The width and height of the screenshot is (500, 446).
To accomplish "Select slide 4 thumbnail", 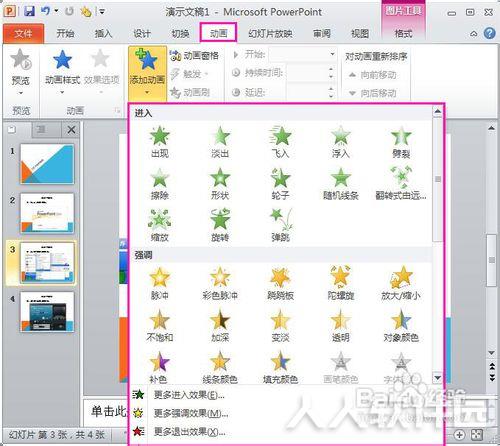I will tap(47, 312).
